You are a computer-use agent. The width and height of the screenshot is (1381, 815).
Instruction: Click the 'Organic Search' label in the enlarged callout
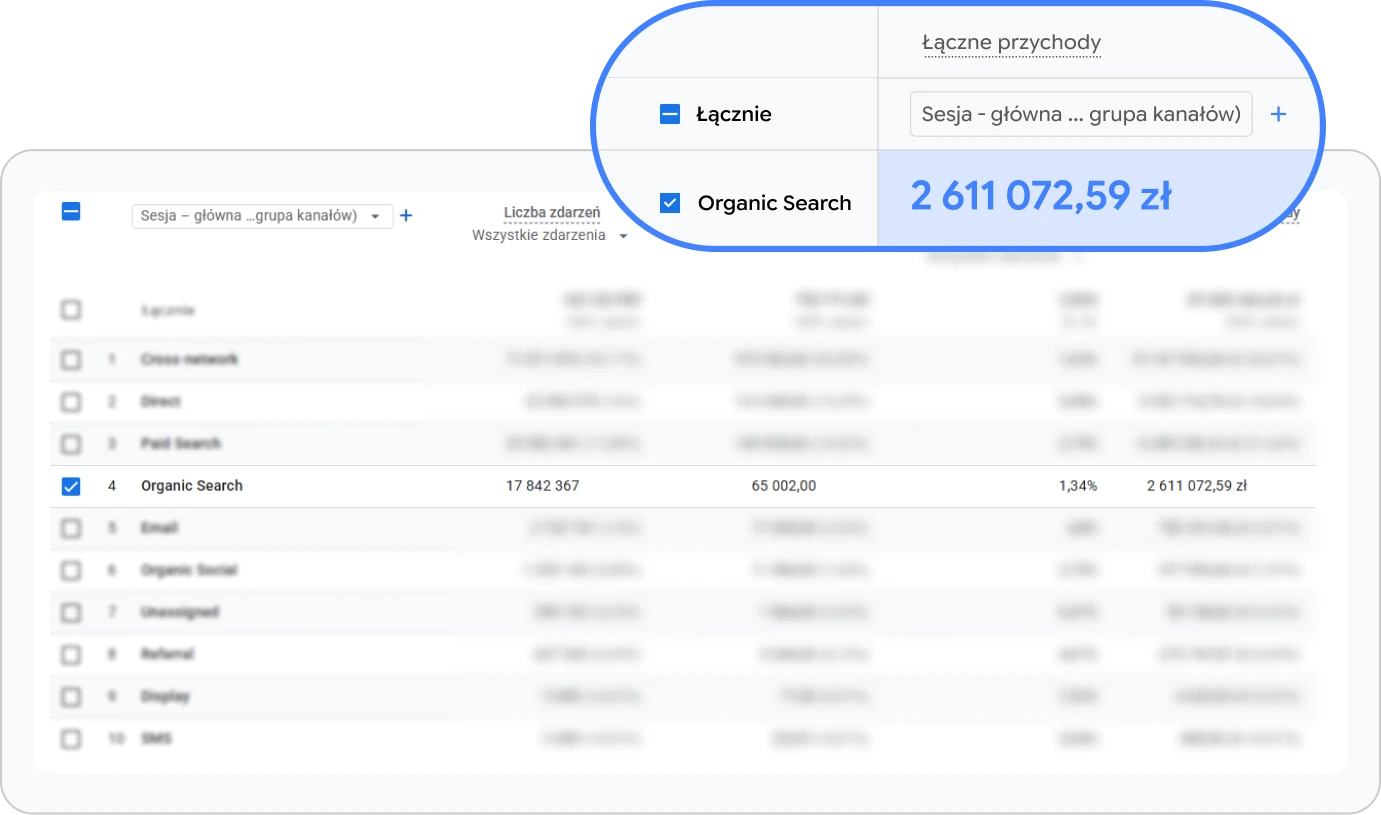pos(775,203)
